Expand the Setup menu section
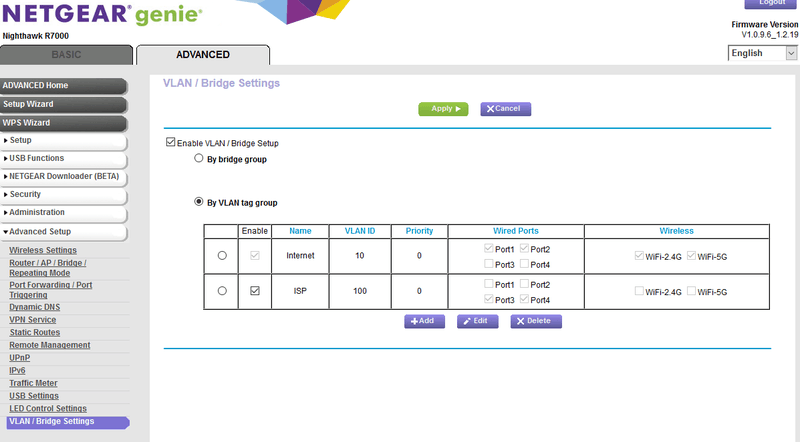The height and width of the screenshot is (442, 800). point(63,140)
